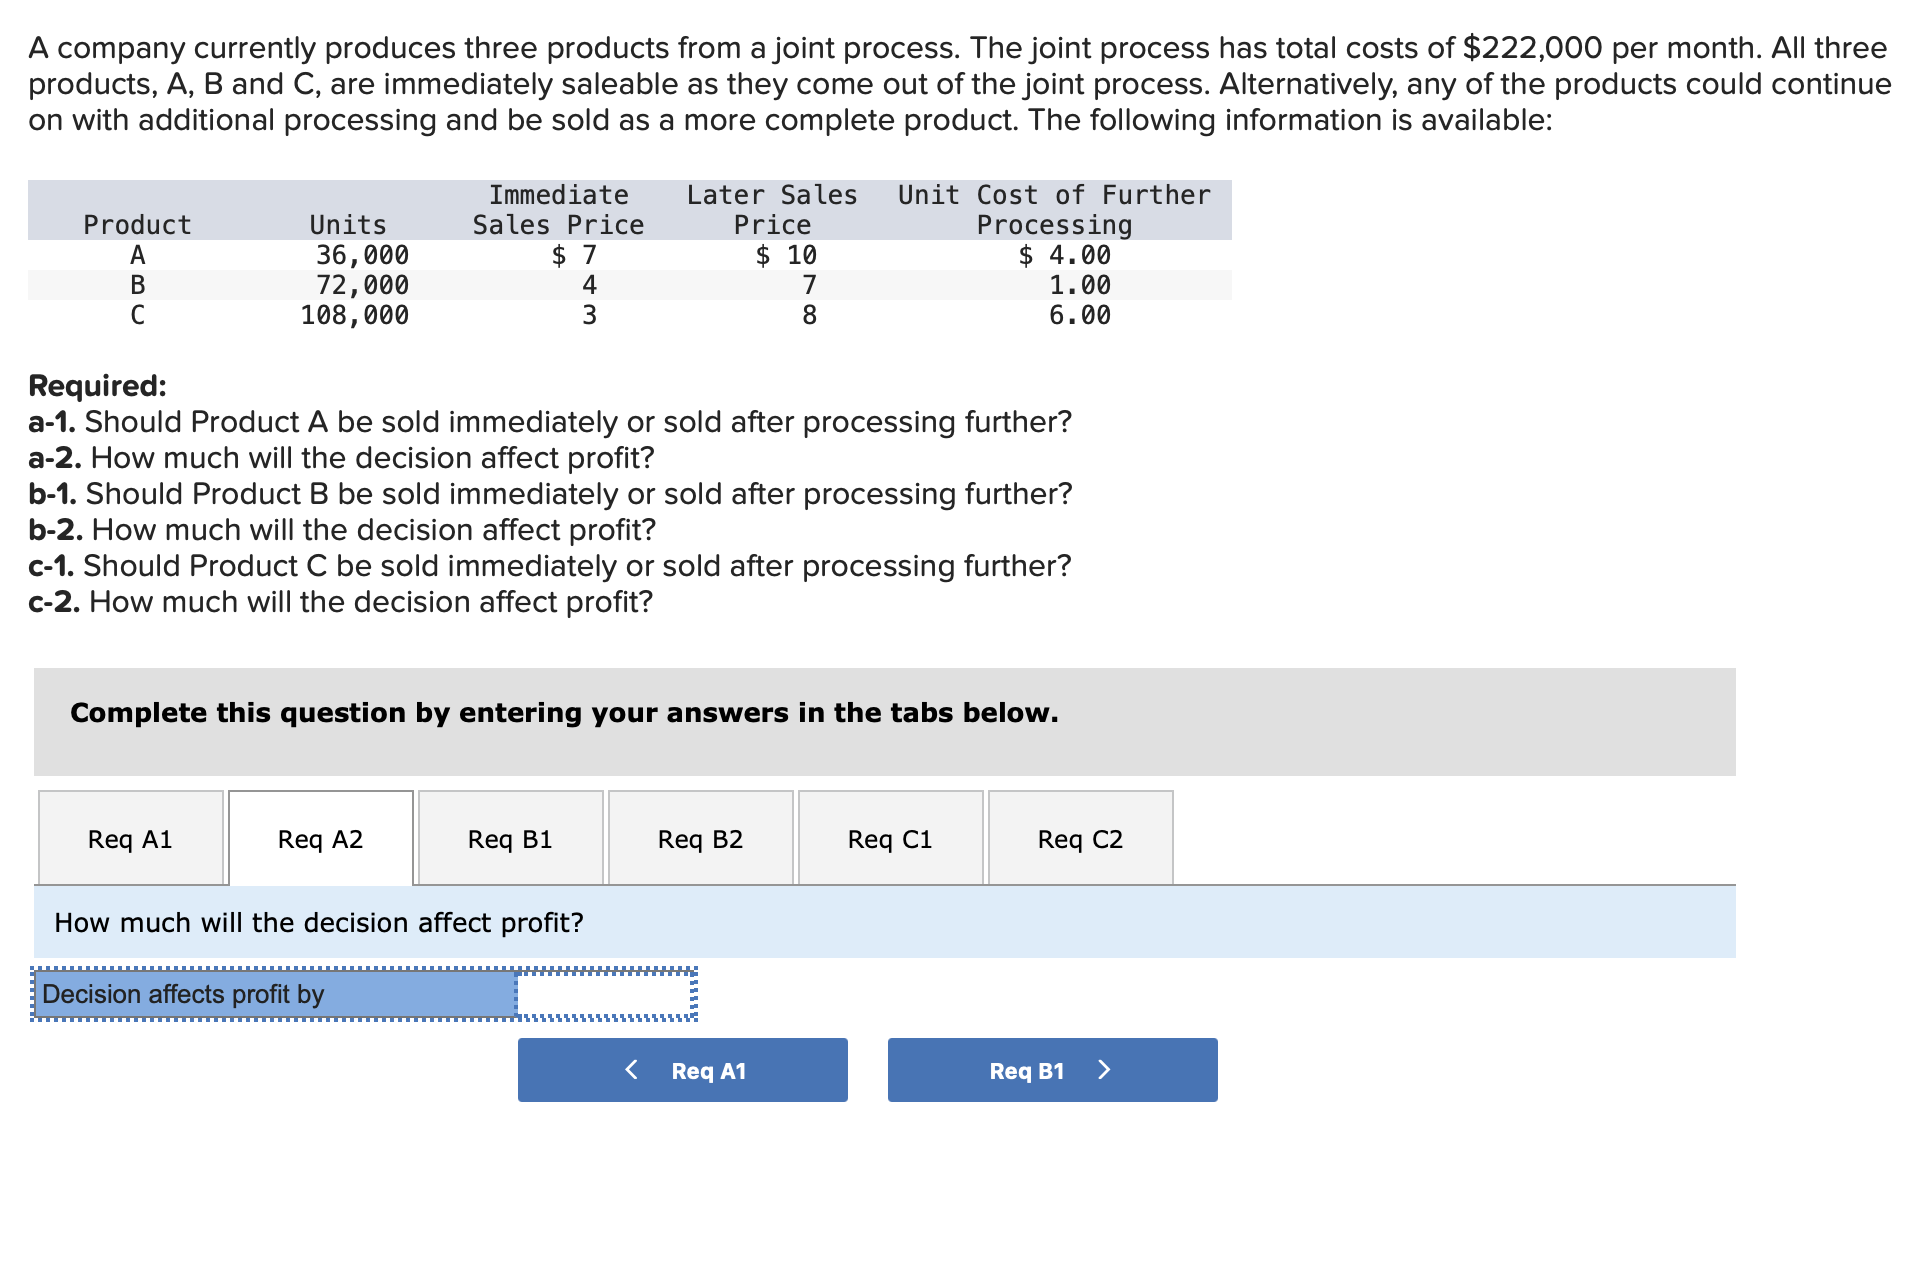Click the right chevron on Req B1 button
The width and height of the screenshot is (1916, 1278).
click(x=1103, y=1069)
